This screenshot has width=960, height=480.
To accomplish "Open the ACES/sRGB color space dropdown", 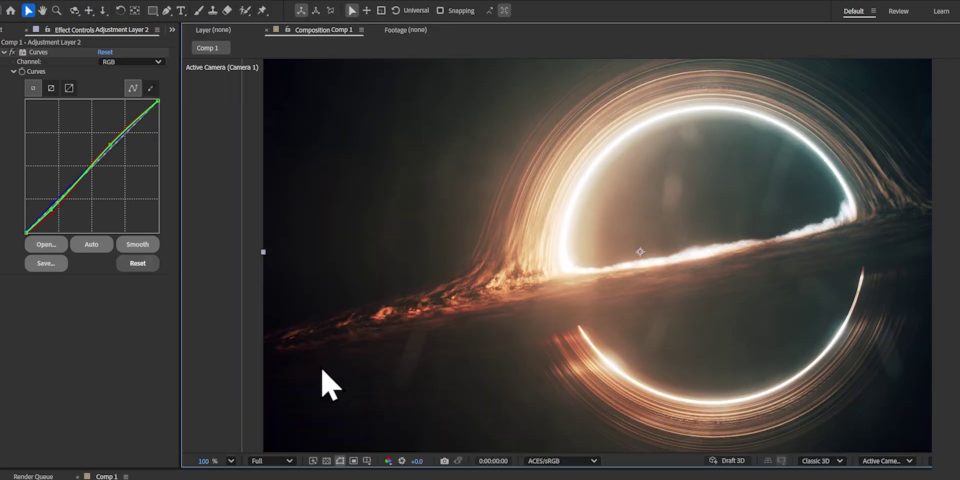I will (x=562, y=461).
